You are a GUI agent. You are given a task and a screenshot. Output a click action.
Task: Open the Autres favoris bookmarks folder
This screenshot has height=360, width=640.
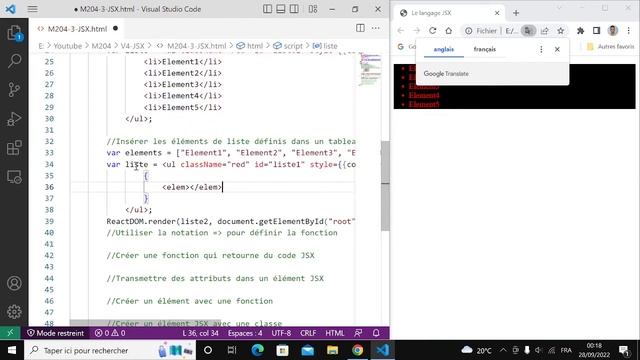click(x=611, y=47)
